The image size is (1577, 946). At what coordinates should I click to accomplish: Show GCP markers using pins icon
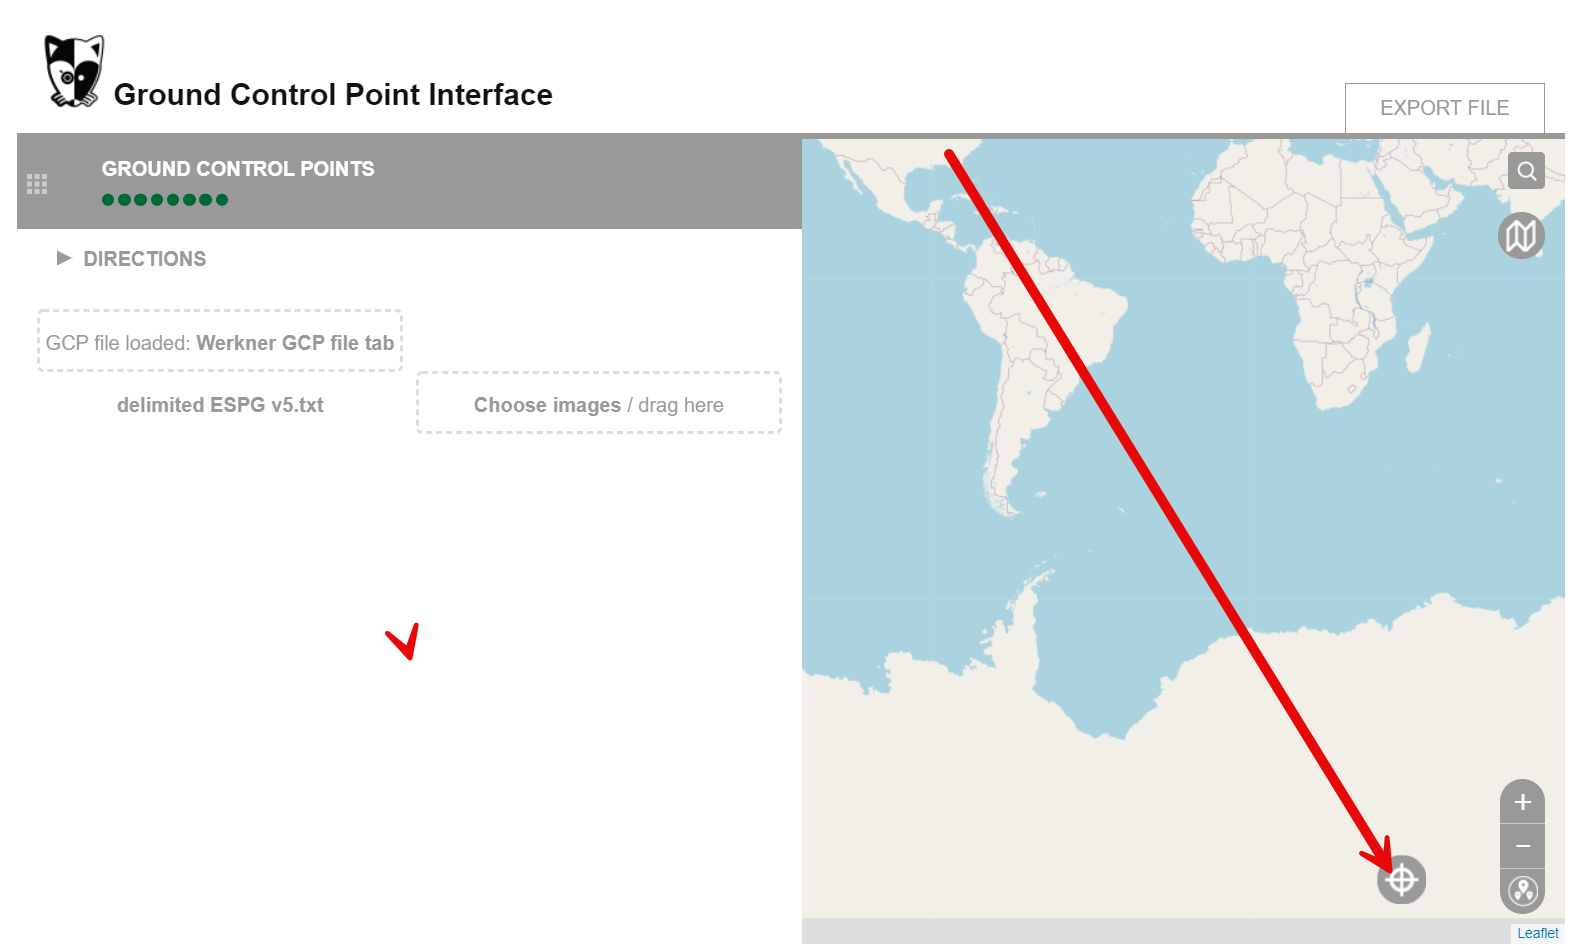click(x=1521, y=890)
